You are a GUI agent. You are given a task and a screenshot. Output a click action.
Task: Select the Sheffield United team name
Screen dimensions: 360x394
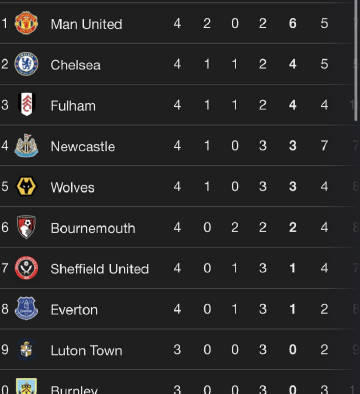tap(100, 269)
